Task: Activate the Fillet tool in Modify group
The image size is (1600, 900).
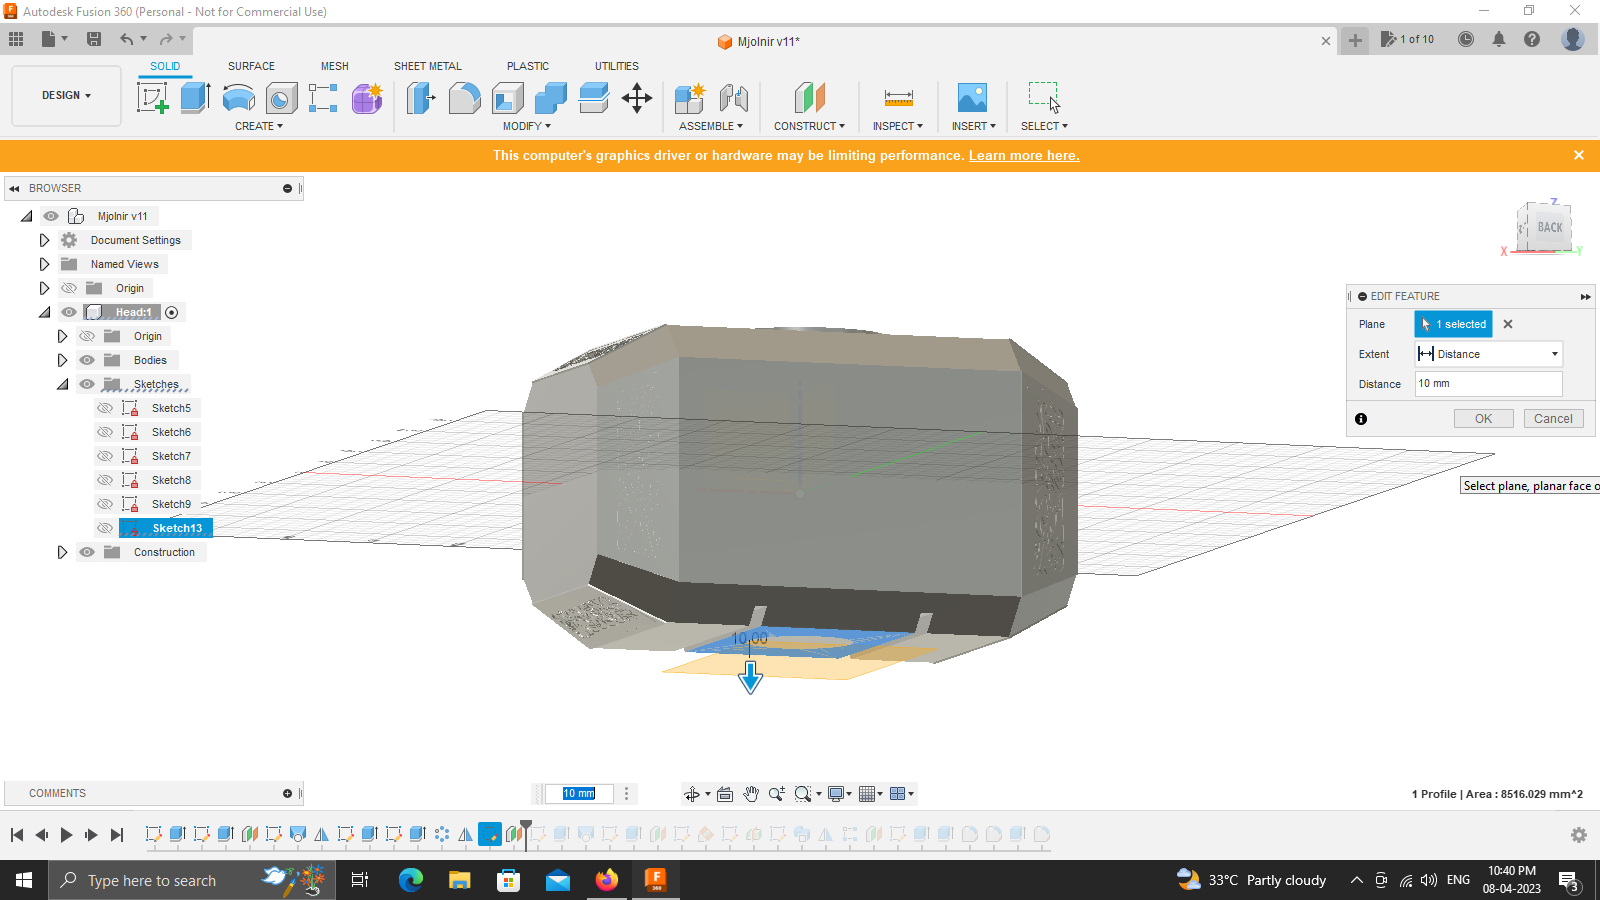Action: click(x=465, y=97)
